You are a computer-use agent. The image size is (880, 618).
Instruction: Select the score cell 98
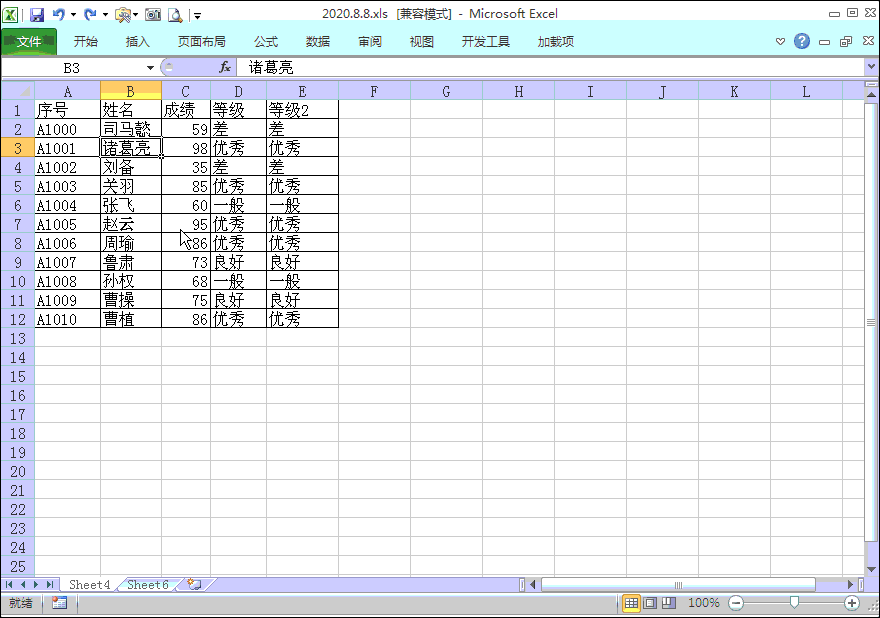(x=186, y=148)
